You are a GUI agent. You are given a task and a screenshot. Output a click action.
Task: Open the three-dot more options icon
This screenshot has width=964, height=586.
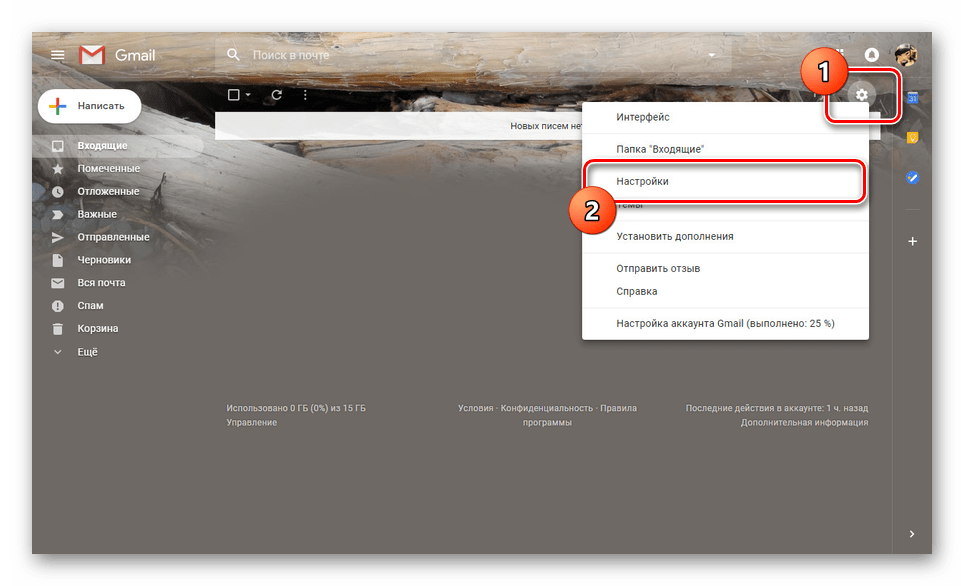(x=305, y=95)
